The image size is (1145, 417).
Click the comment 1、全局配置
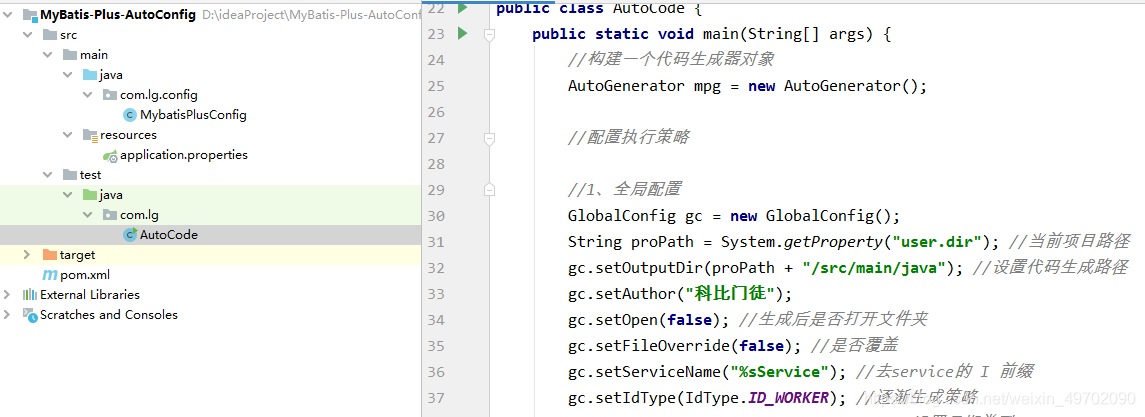(x=624, y=190)
